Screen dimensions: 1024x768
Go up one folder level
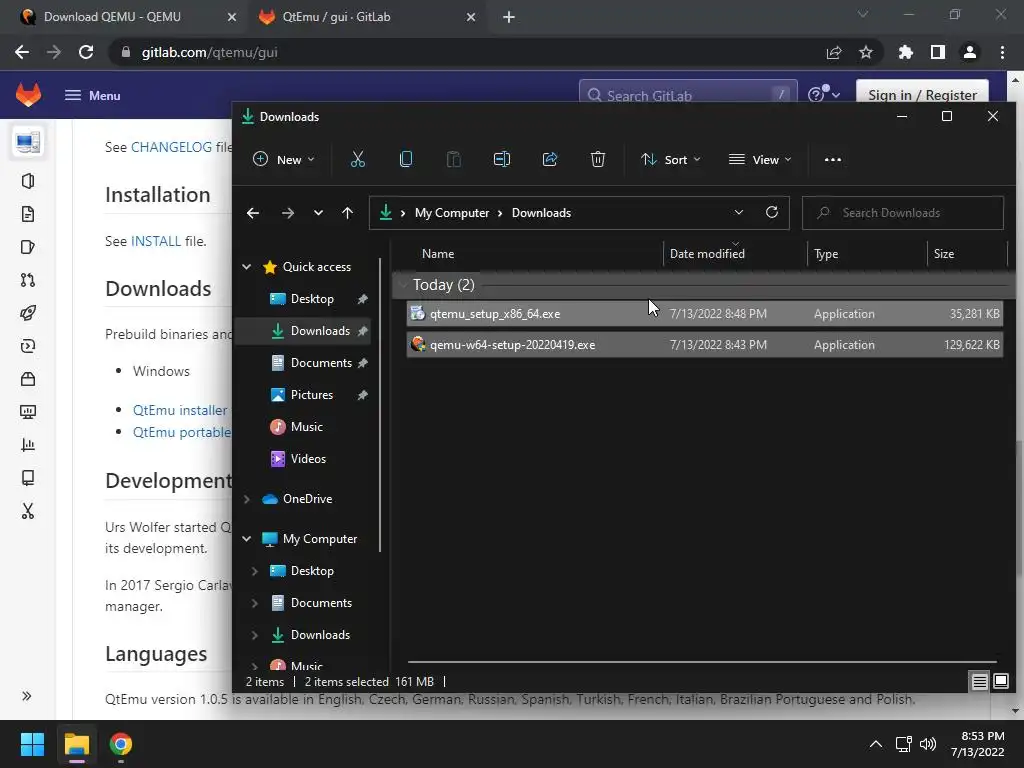click(347, 213)
